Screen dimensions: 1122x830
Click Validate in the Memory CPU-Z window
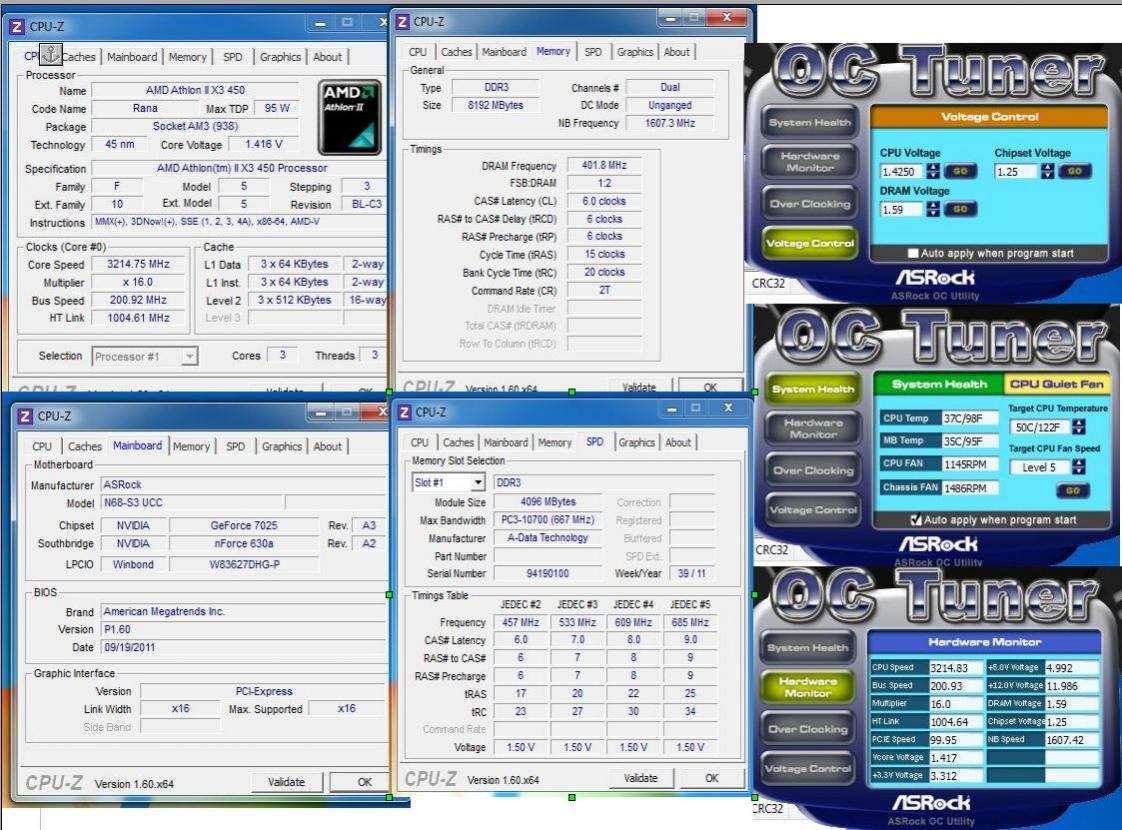click(639, 386)
